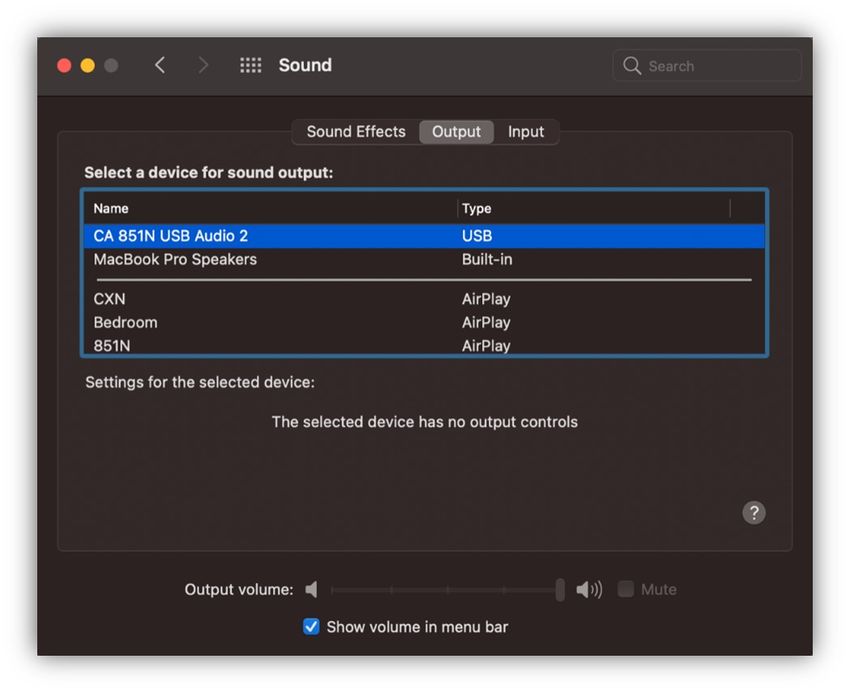Image resolution: width=850 pixels, height=693 pixels.
Task: Switch to the Sound Effects tab
Action: pos(355,132)
